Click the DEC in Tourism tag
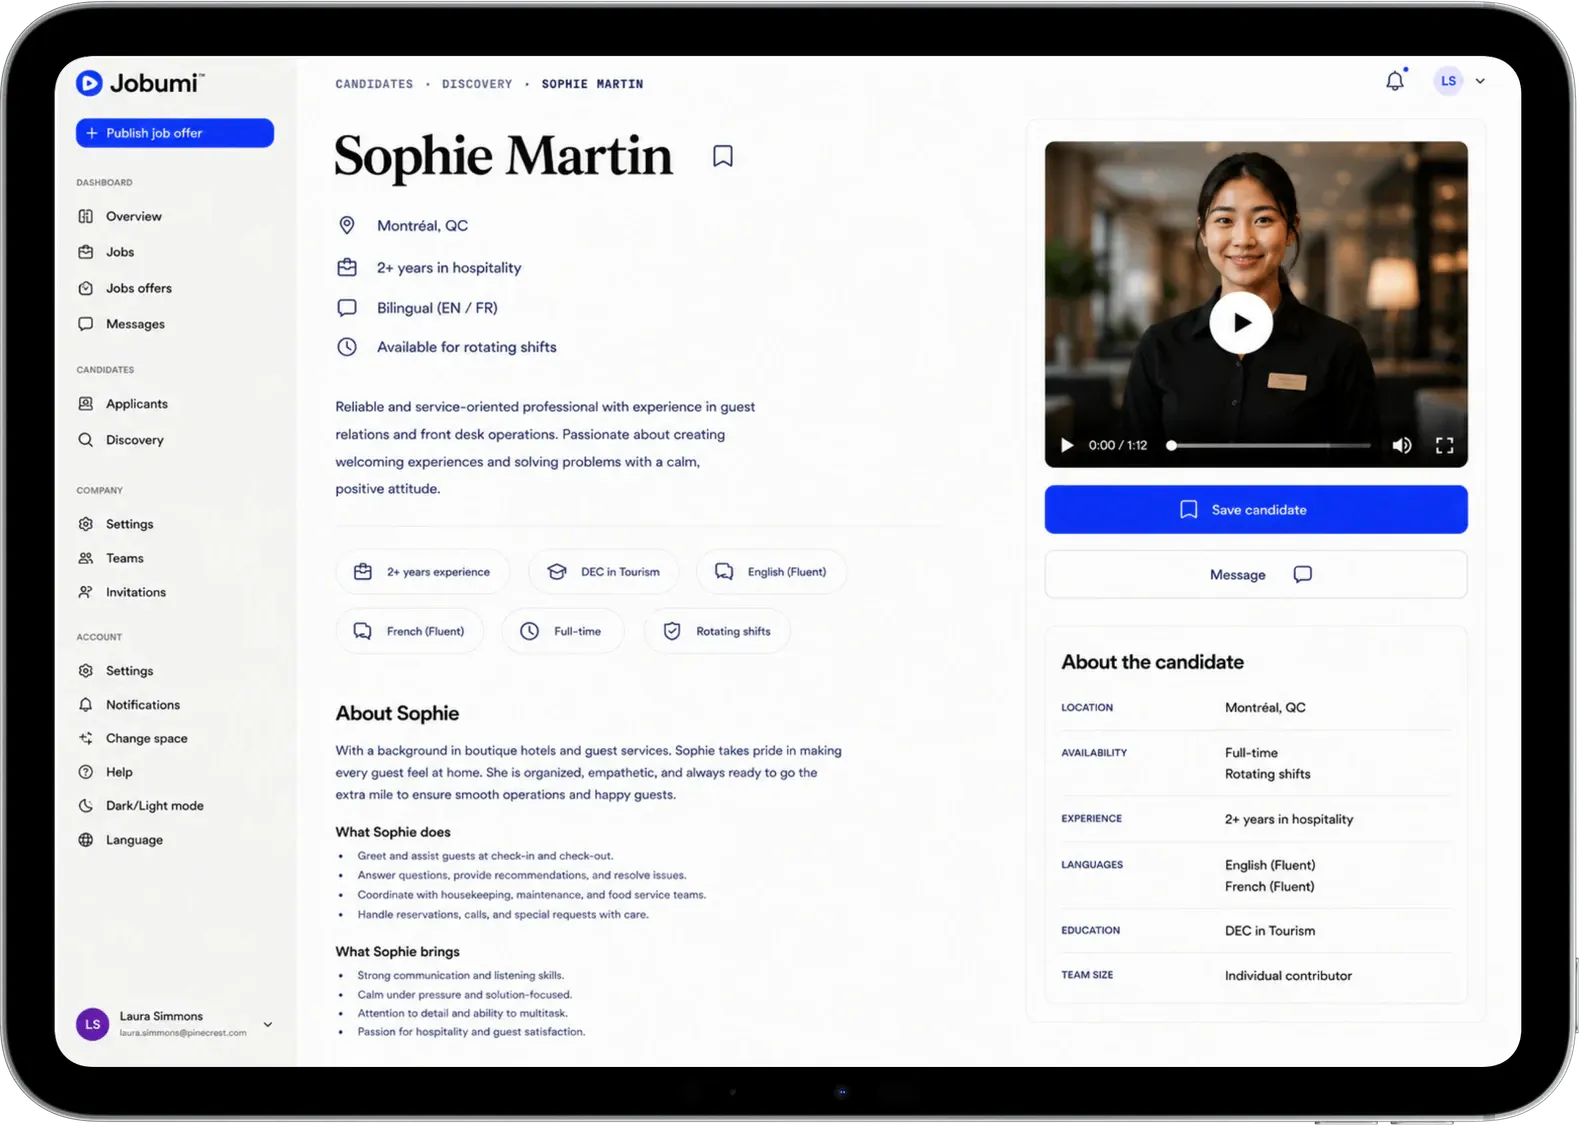Image resolution: width=1579 pixels, height=1125 pixels. 604,572
